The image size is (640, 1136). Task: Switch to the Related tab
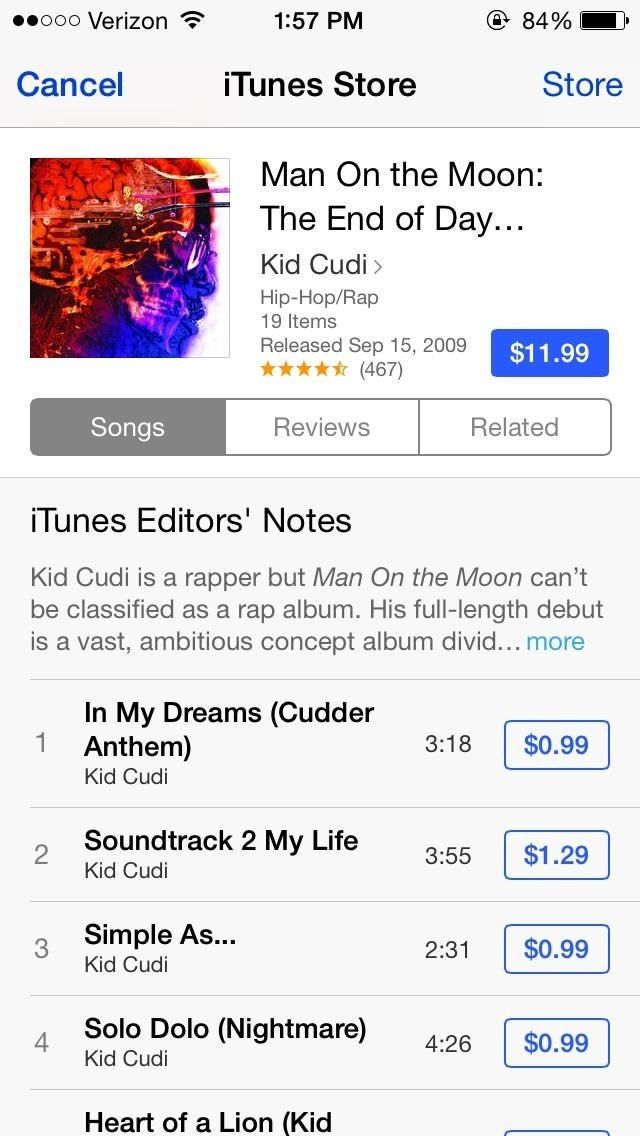click(515, 427)
